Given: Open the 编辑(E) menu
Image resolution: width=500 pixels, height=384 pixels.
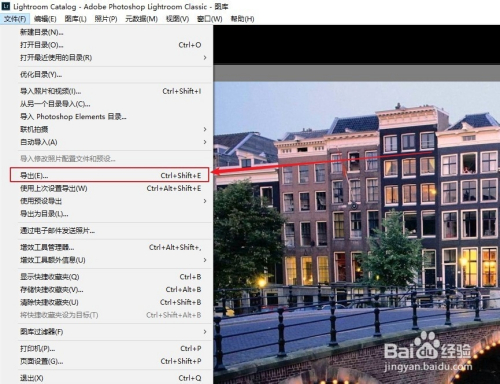Looking at the screenshot, I should coord(45,19).
